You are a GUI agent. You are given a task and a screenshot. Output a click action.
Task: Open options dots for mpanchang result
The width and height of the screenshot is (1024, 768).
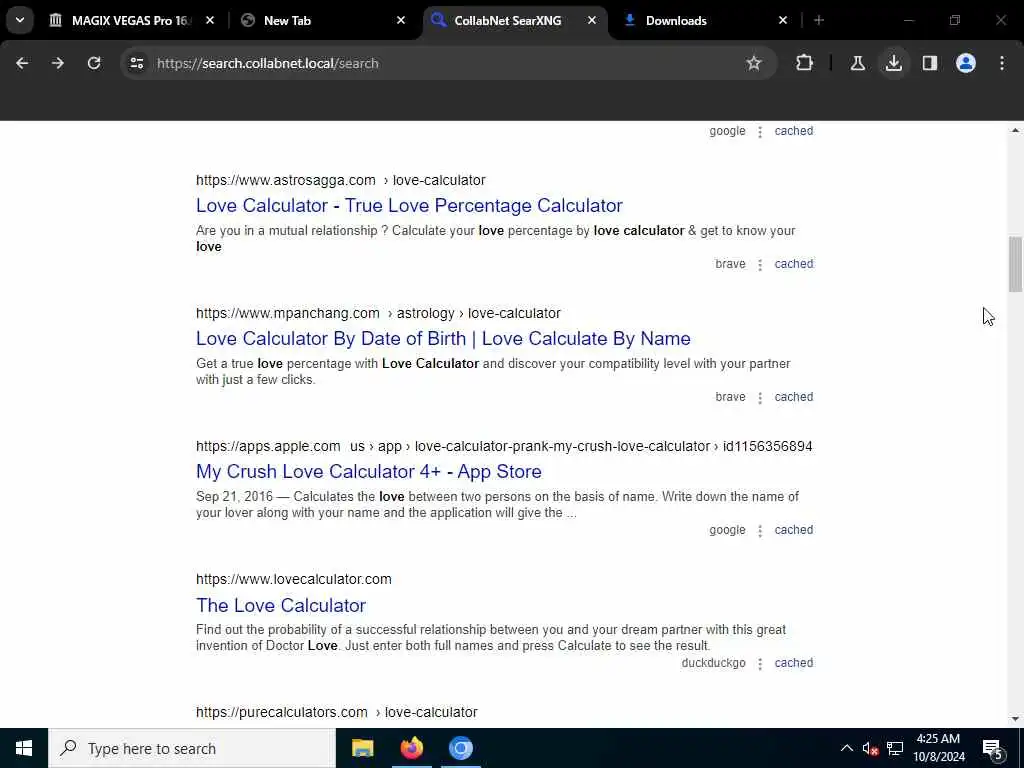pos(760,398)
